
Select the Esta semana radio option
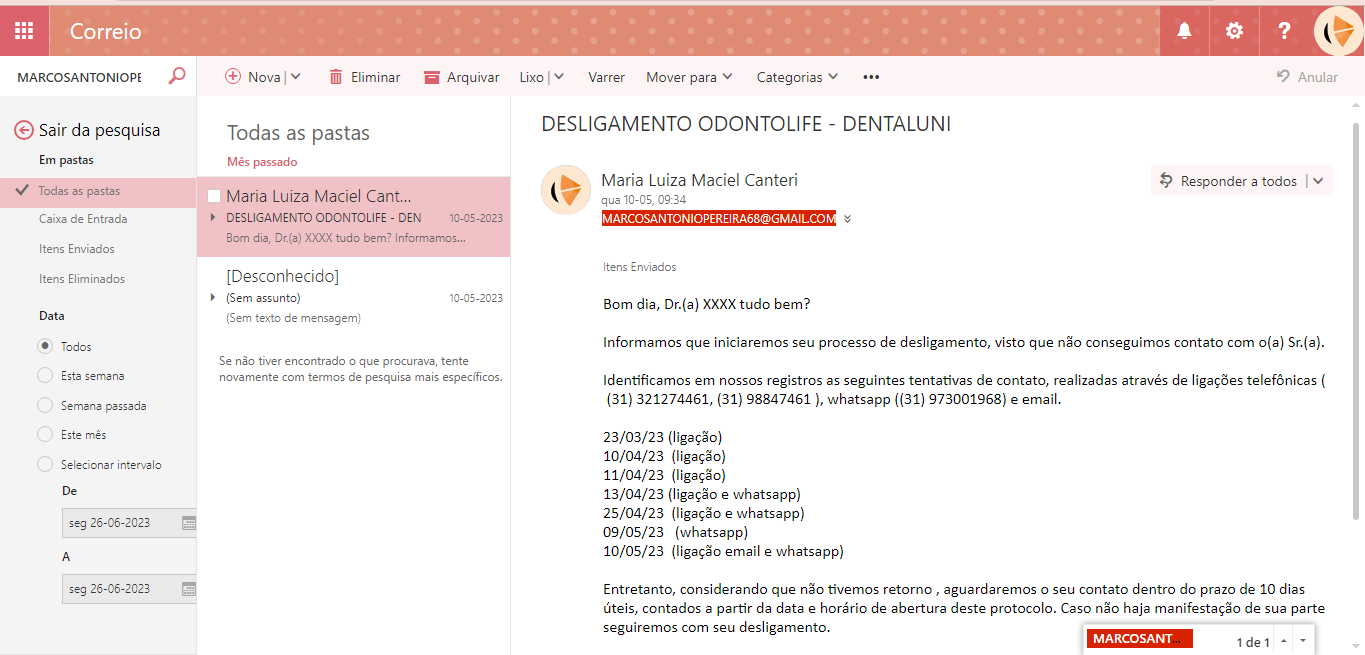point(45,376)
